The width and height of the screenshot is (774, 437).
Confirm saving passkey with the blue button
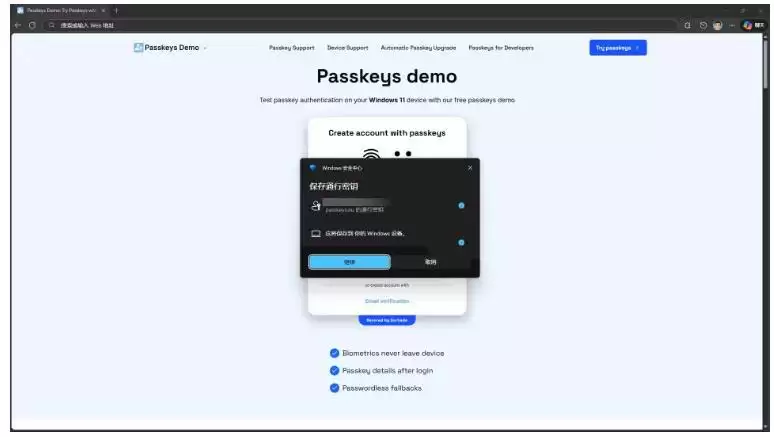[x=349, y=262]
